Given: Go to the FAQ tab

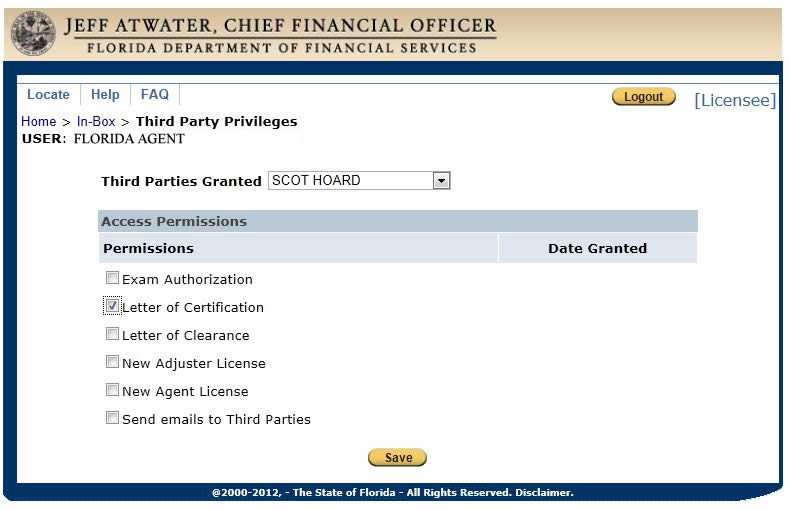Looking at the screenshot, I should click(x=155, y=94).
